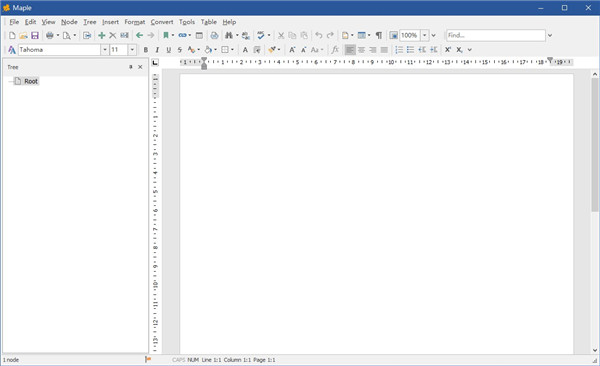Open the Convert menu
The image size is (600, 366).
tap(161, 22)
